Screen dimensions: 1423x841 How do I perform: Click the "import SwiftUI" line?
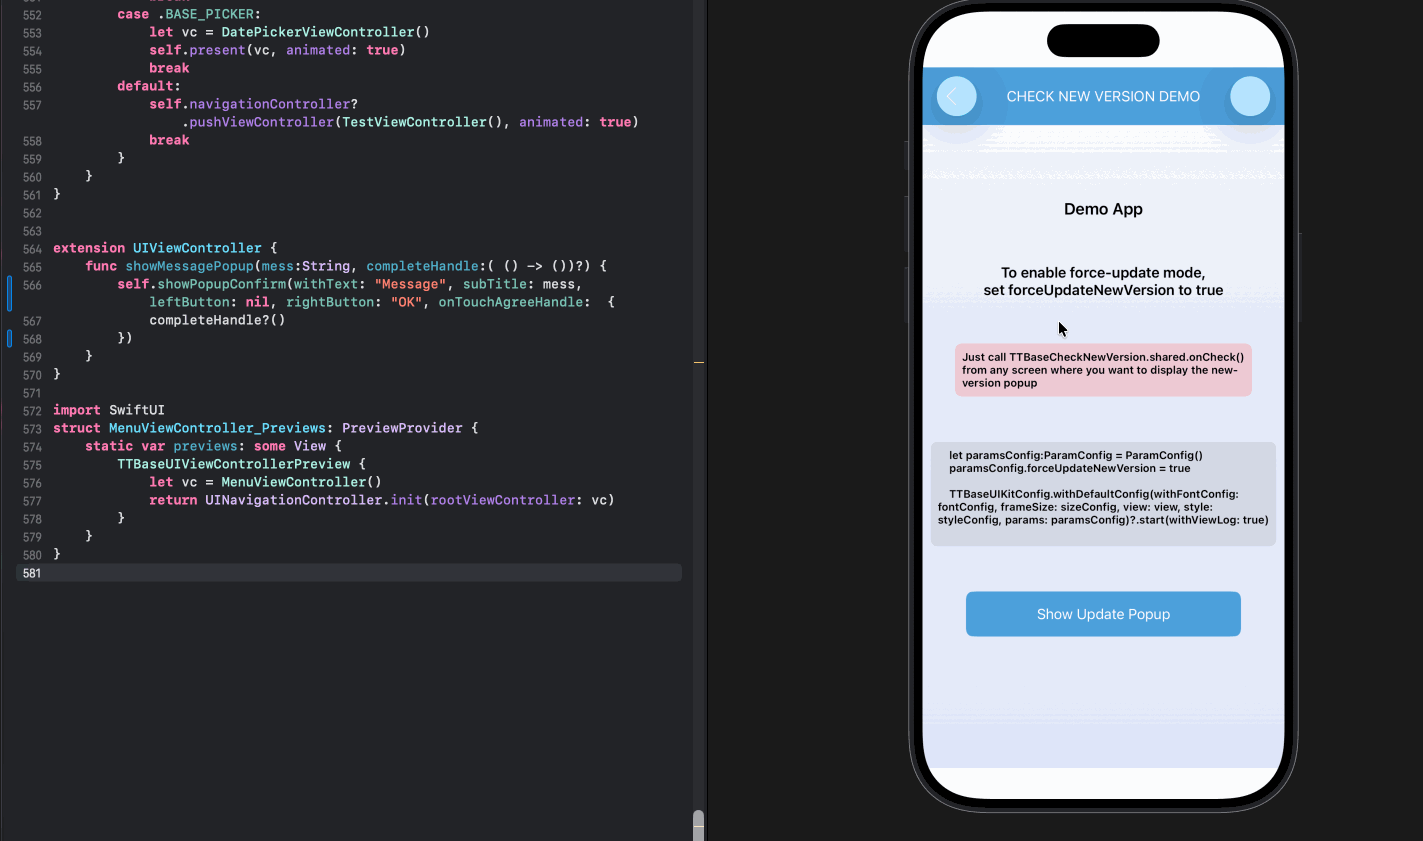click(x=109, y=410)
